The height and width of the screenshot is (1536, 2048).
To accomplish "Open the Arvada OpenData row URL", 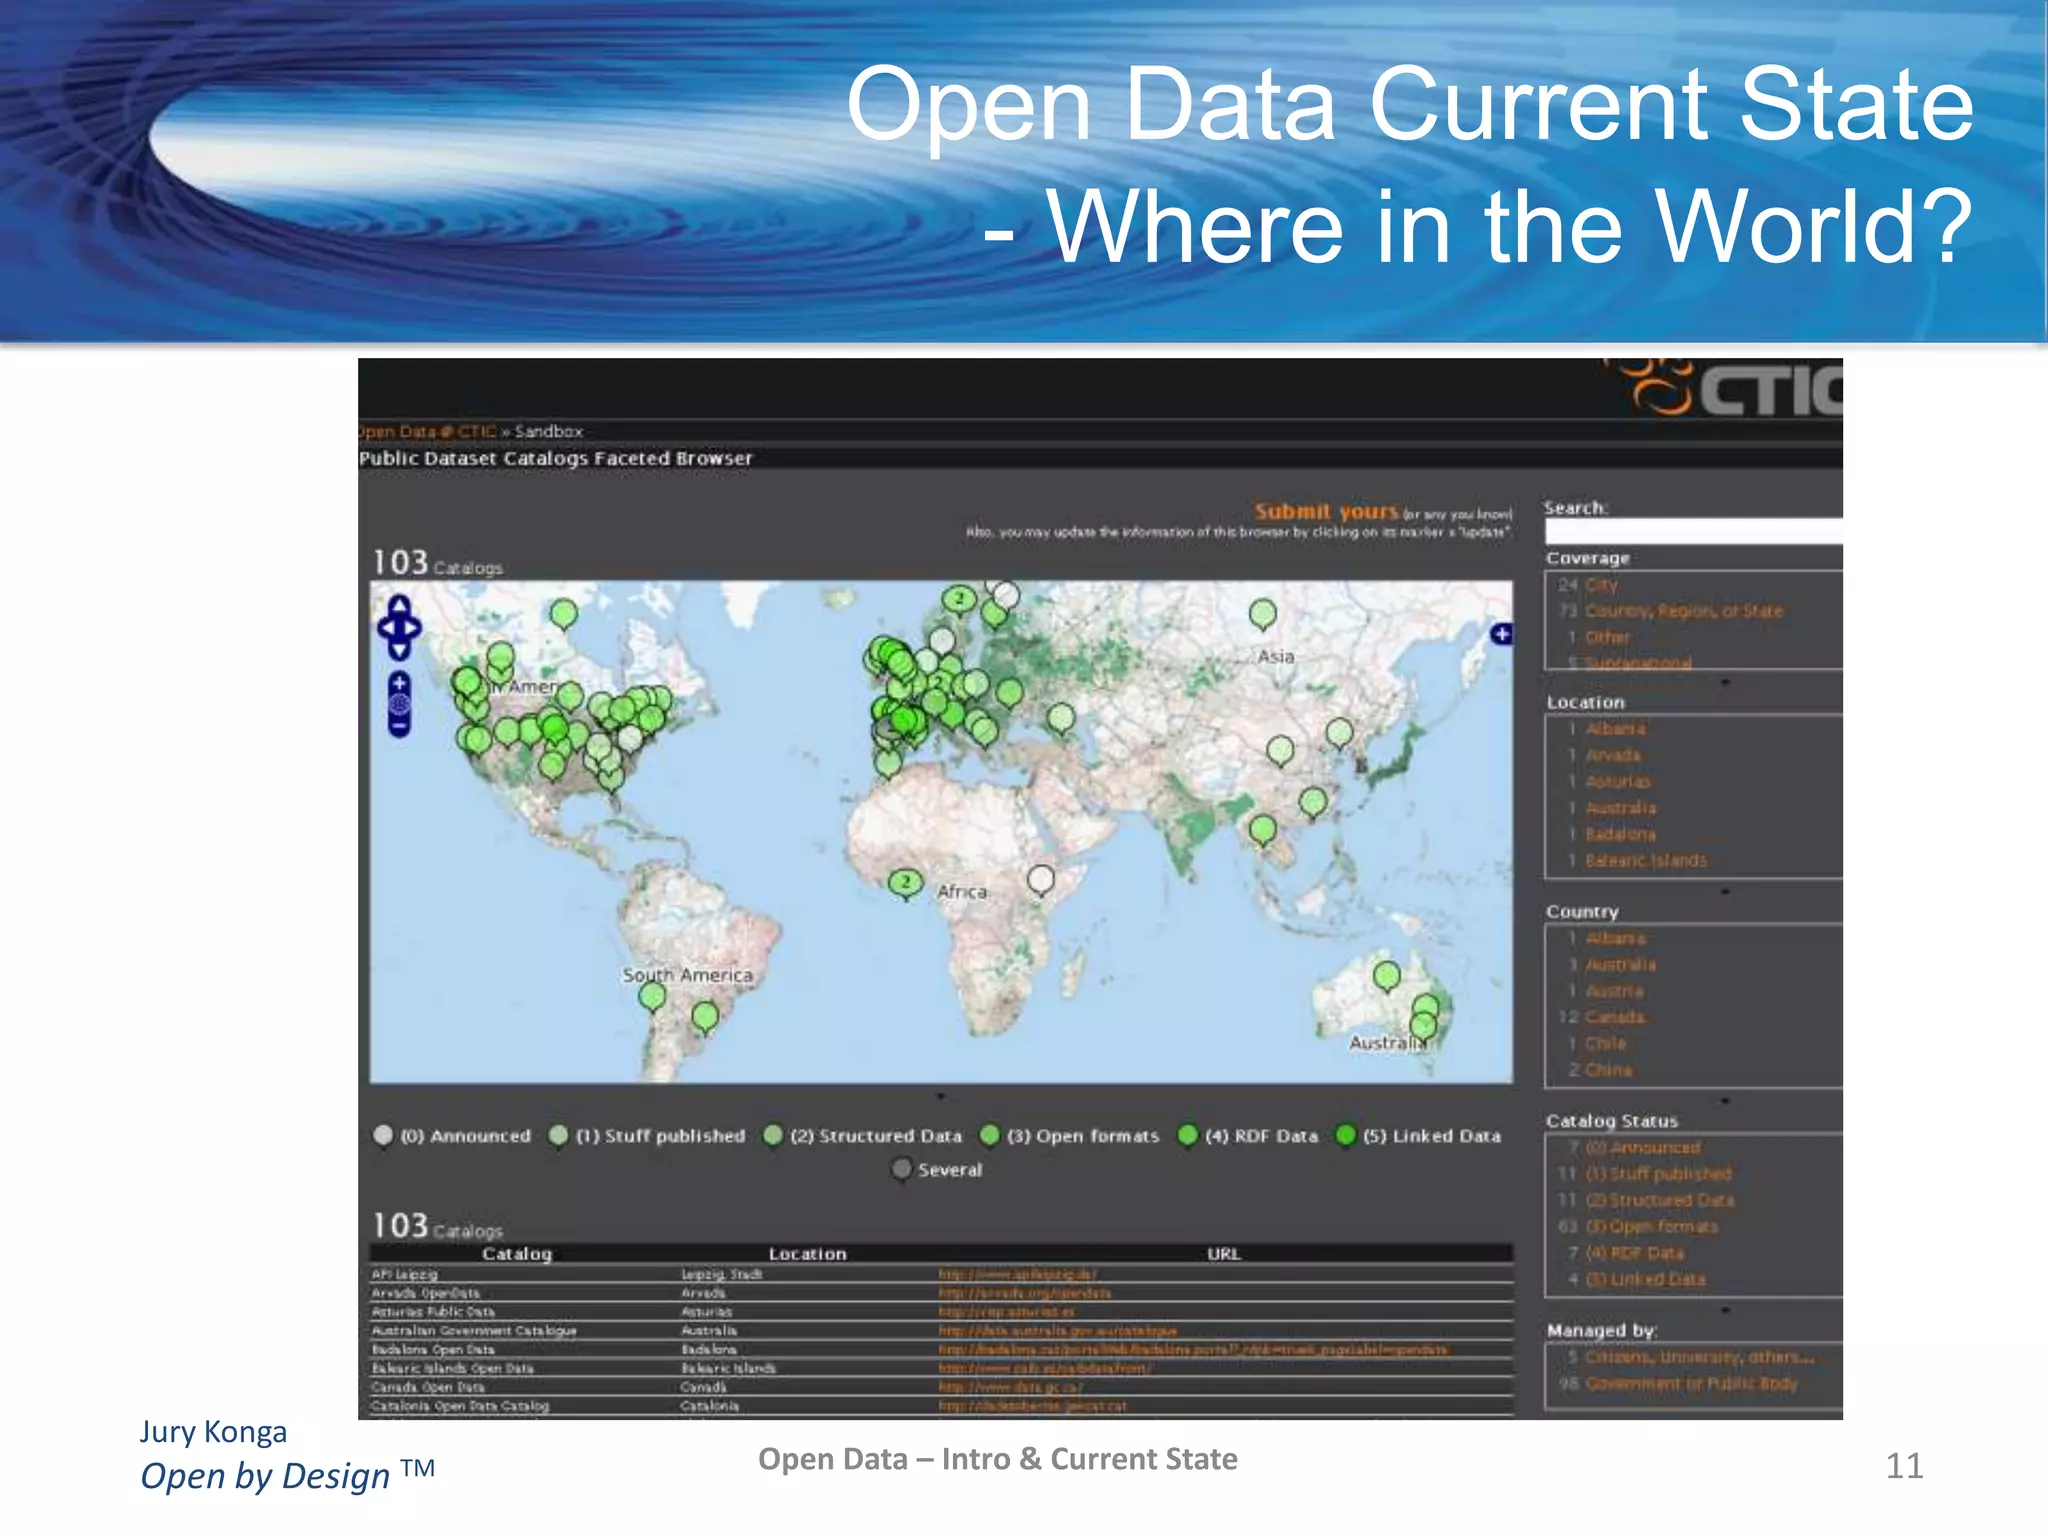I will [1025, 1293].
